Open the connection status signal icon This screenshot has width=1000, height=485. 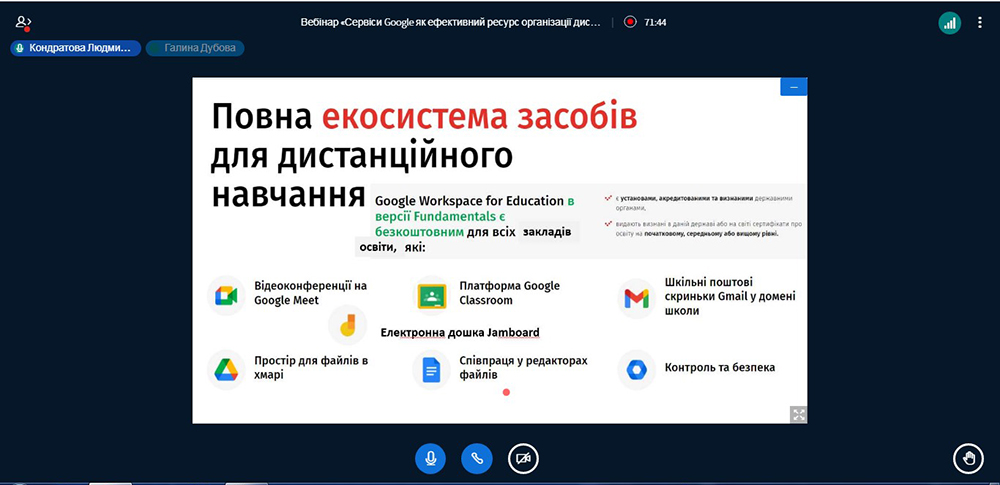[950, 23]
